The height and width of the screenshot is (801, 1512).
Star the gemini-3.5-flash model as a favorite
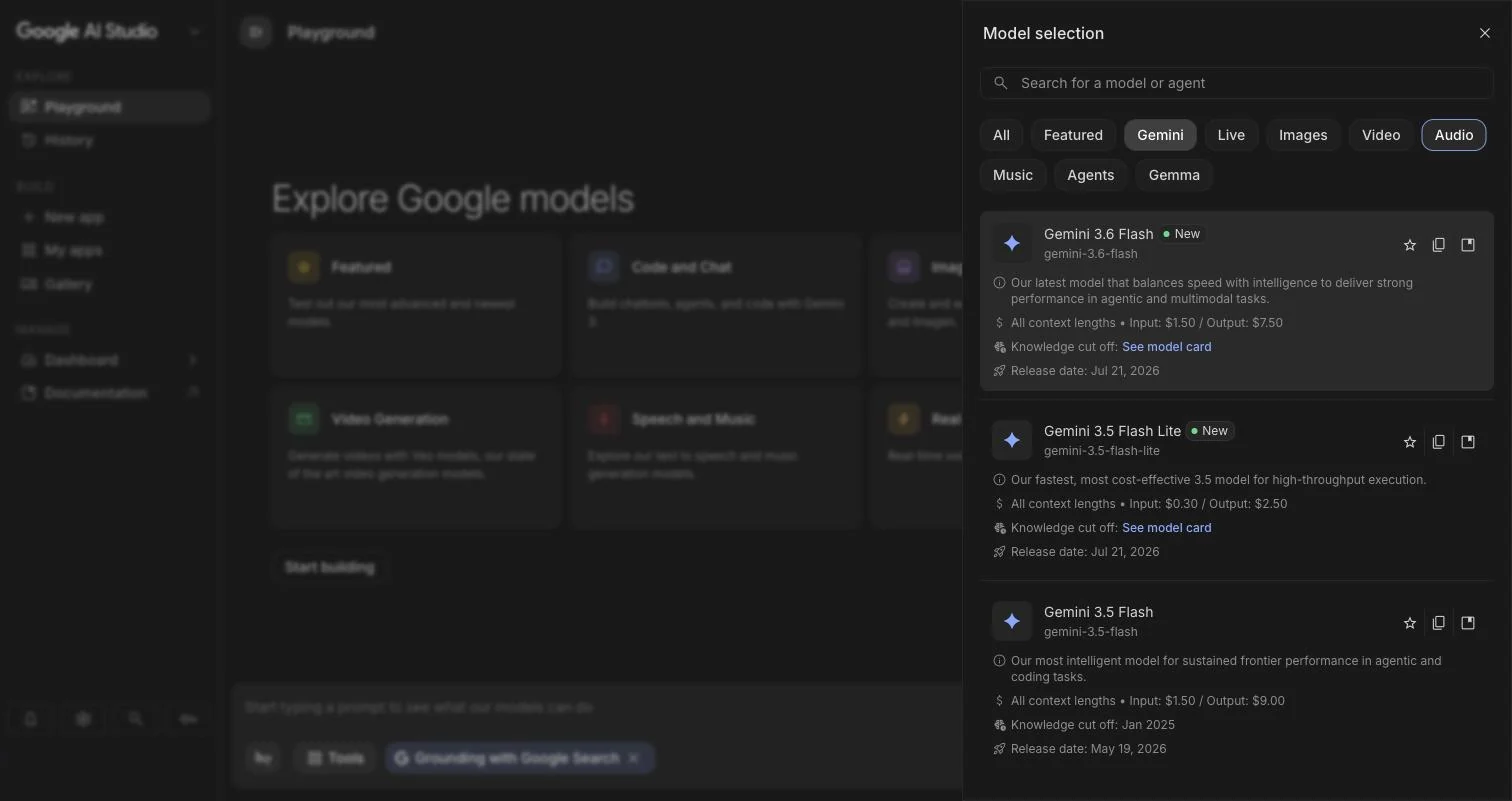(x=1410, y=623)
